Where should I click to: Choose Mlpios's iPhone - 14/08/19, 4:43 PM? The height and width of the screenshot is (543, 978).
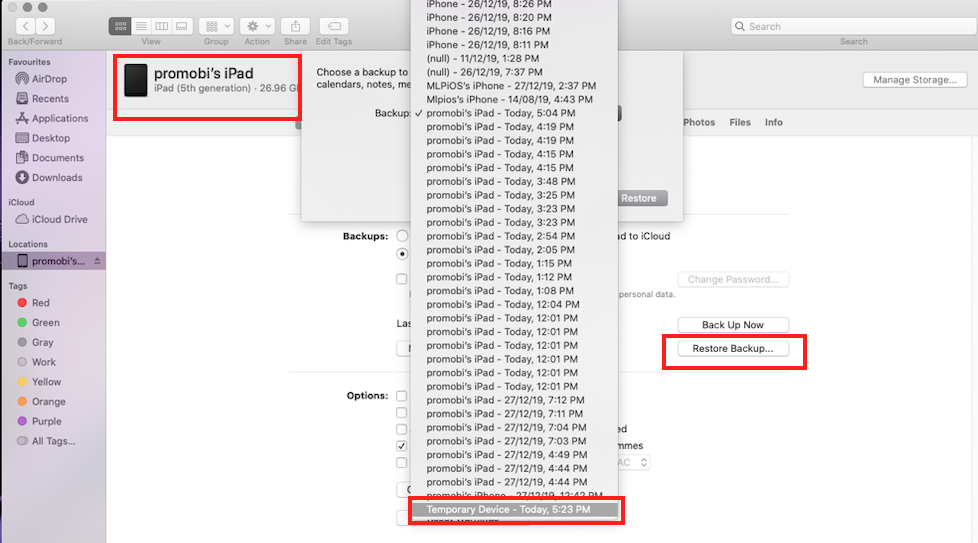[x=515, y=100]
